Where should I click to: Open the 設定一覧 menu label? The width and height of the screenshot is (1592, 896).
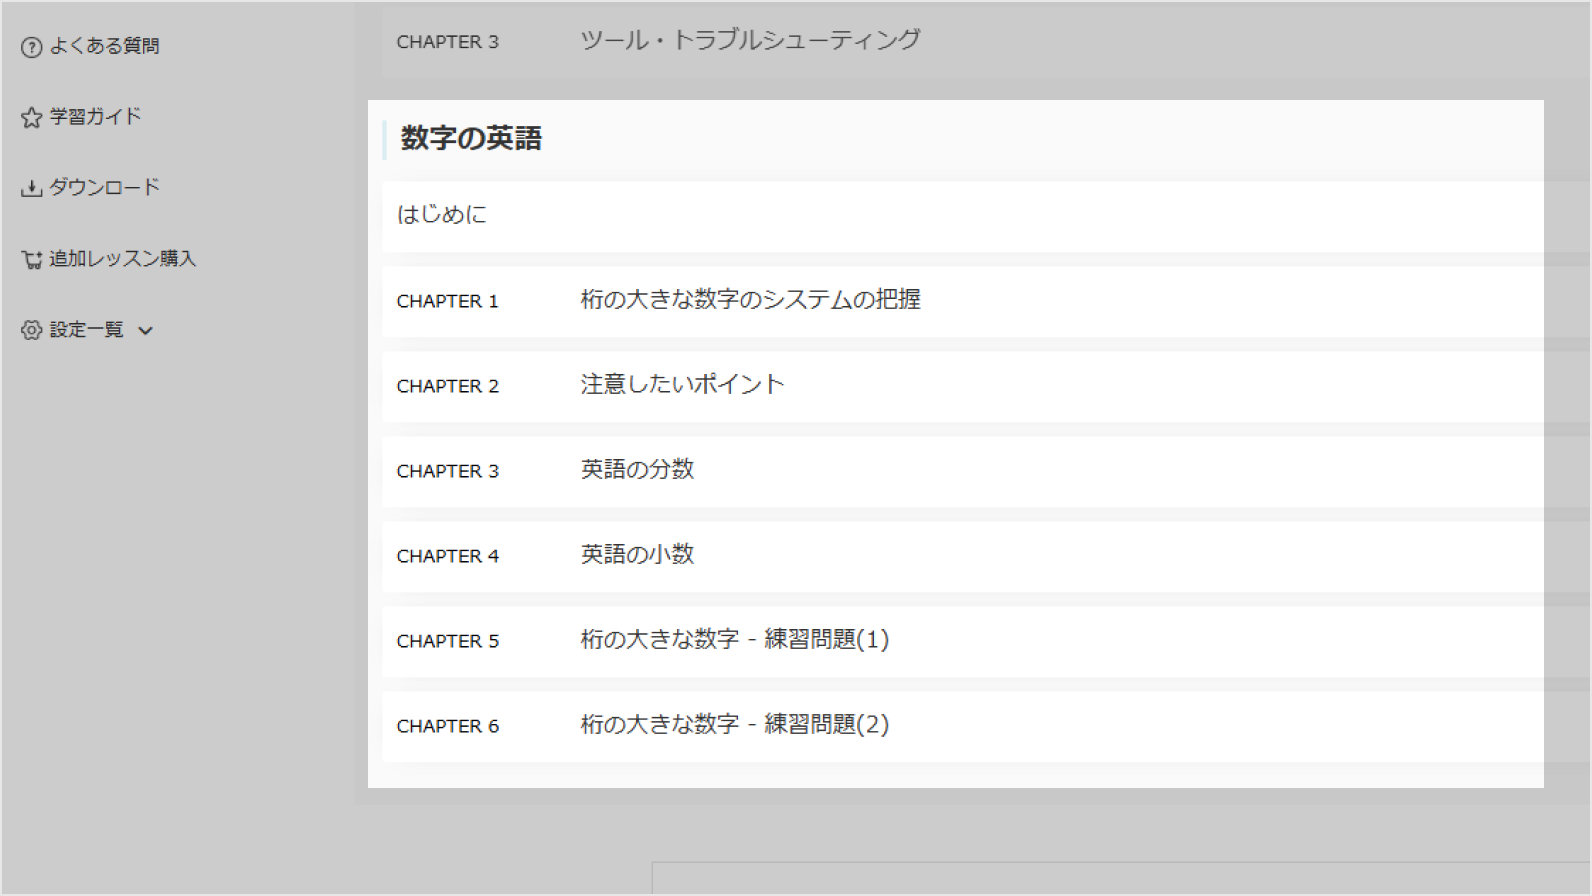87,330
